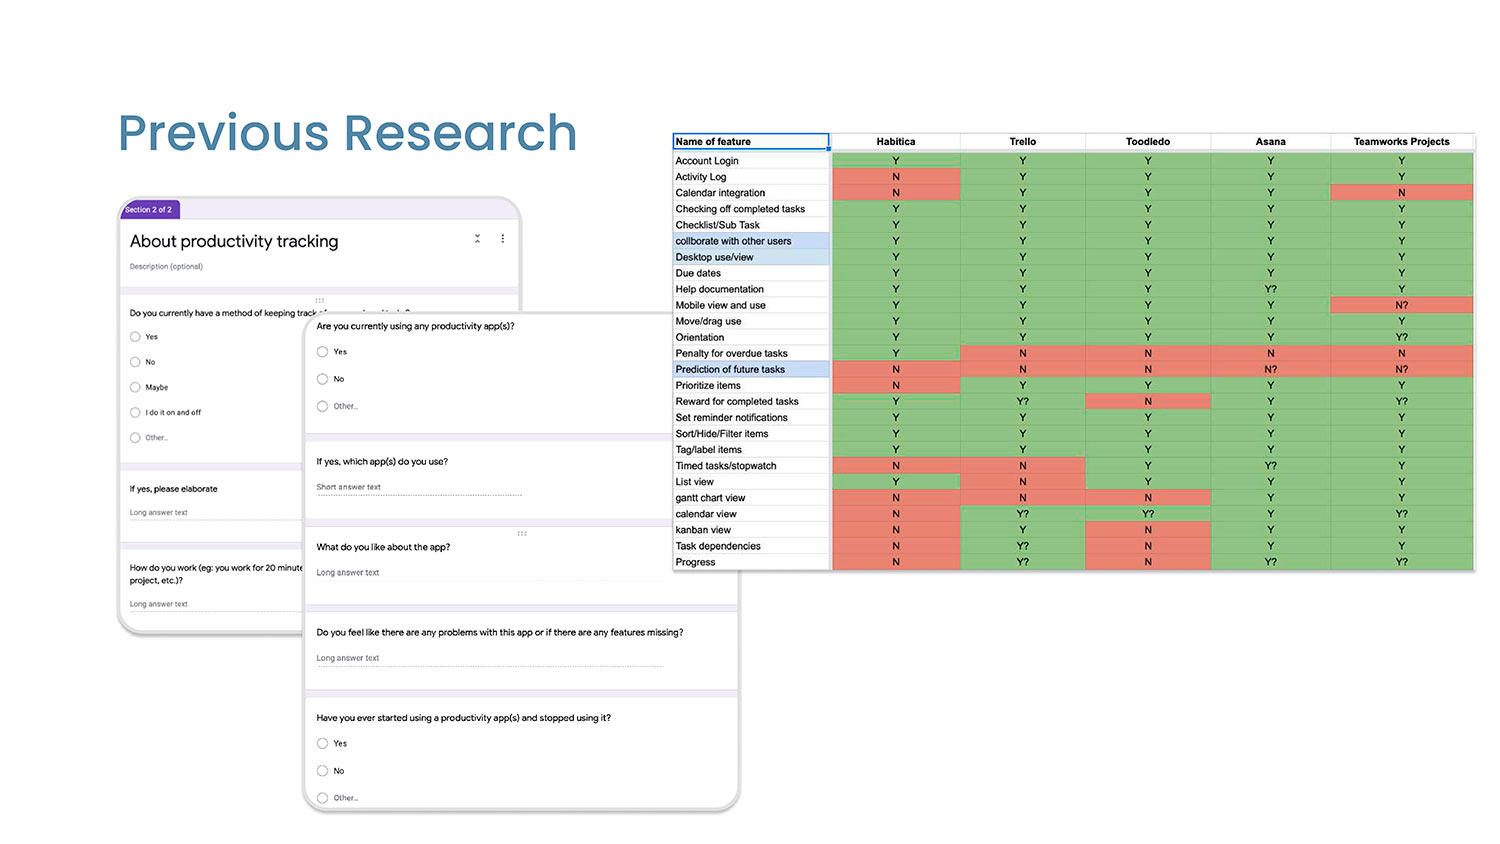Click the Teamworks Projects column header
The width and height of the screenshot is (1500, 844).
click(1401, 142)
